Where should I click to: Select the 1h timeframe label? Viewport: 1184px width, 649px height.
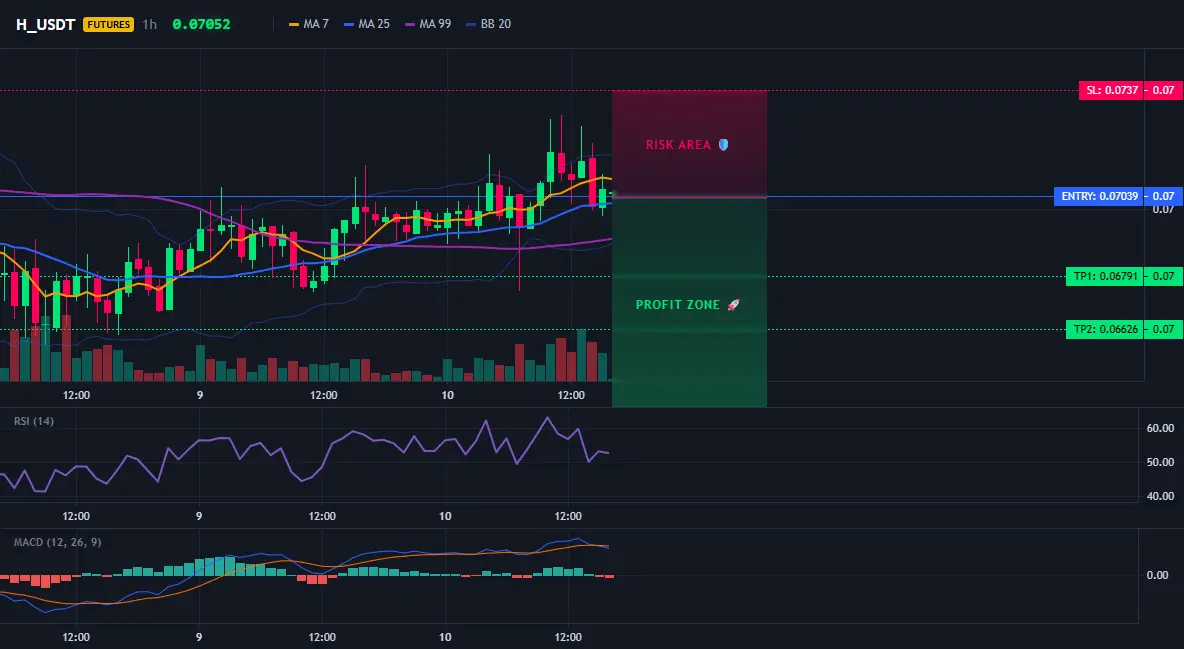[x=150, y=24]
